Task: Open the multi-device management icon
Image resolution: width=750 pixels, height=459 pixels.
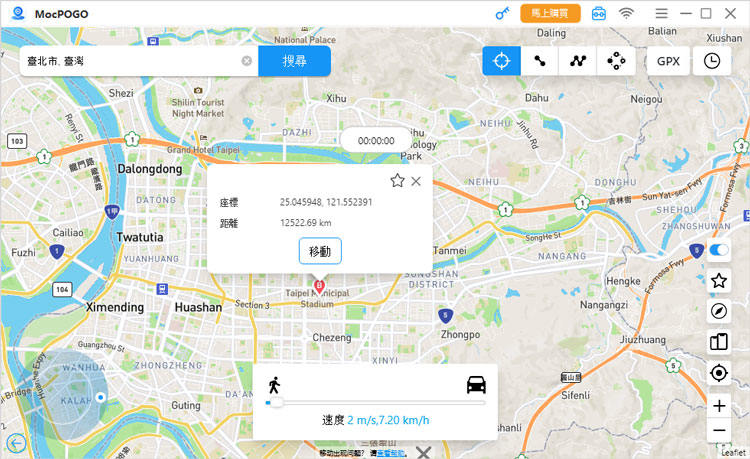Action: point(718,342)
